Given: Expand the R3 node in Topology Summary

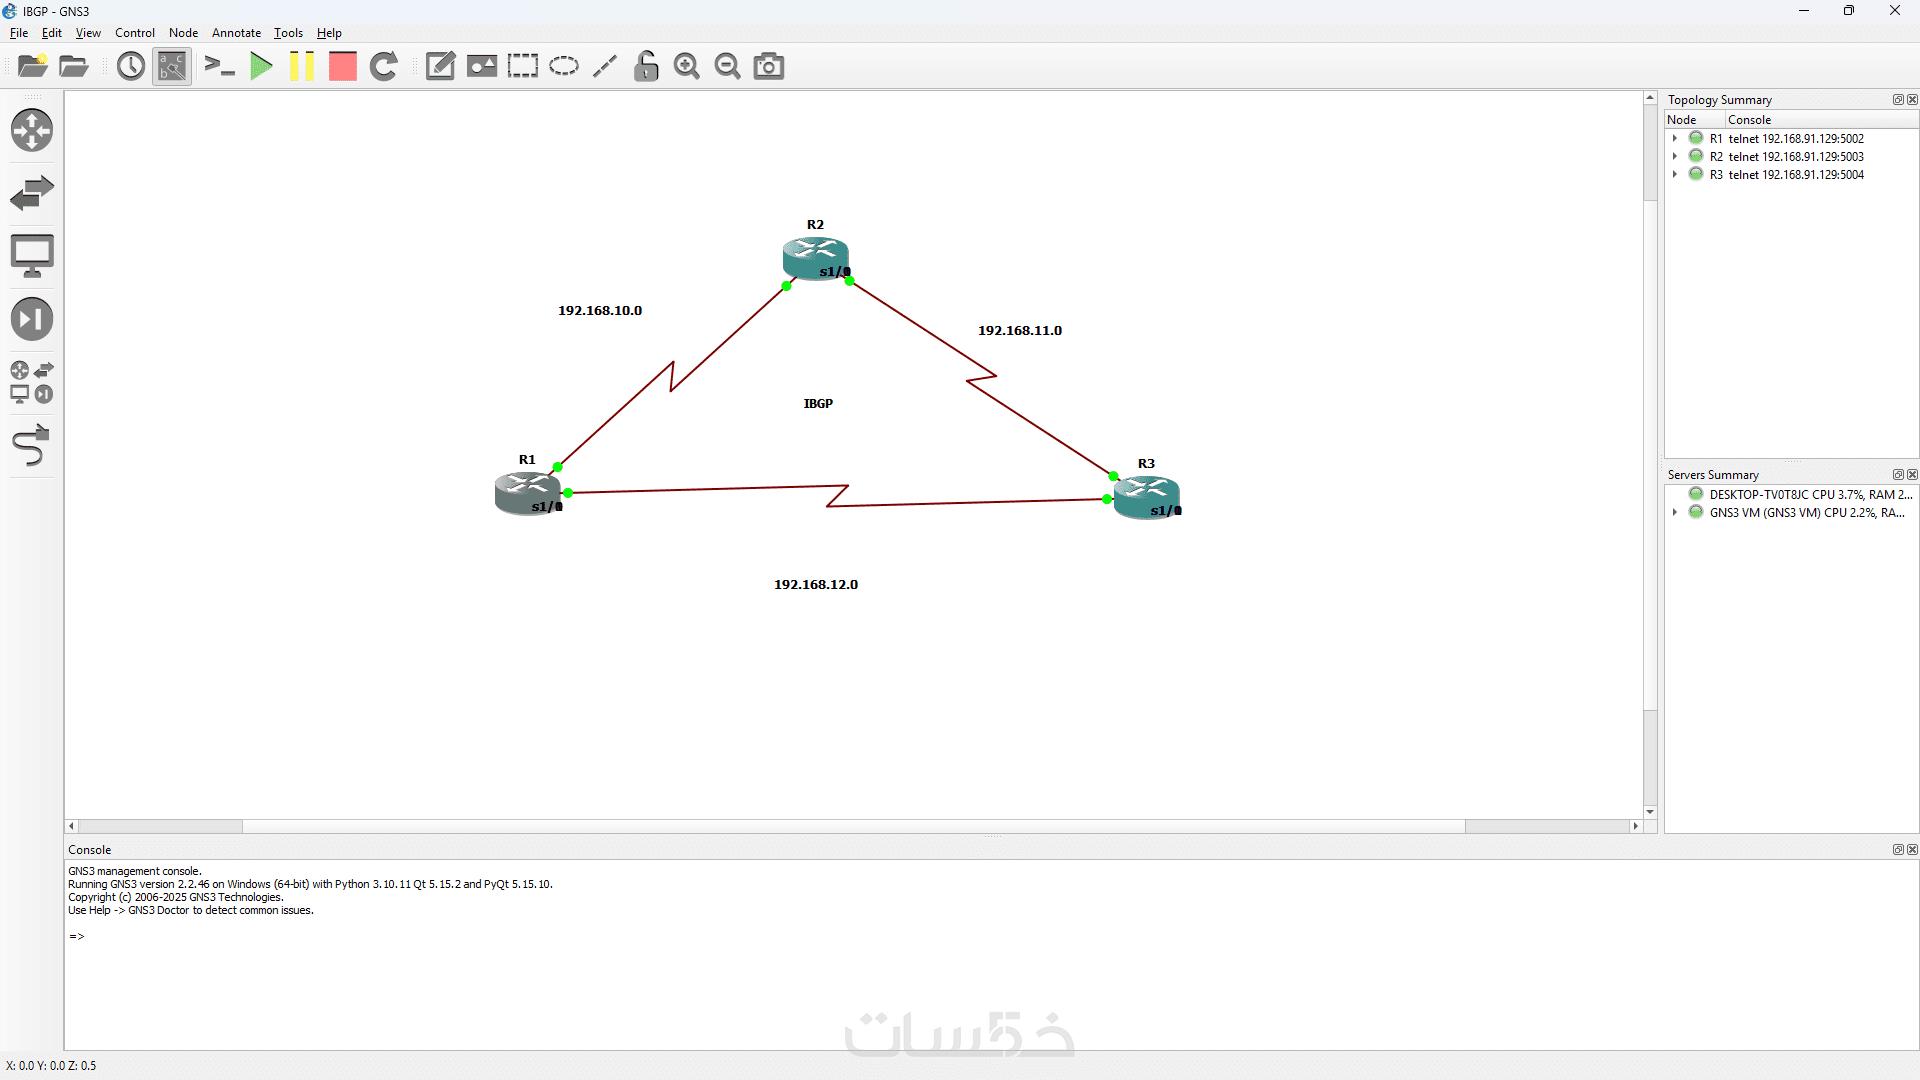Looking at the screenshot, I should 1675,175.
